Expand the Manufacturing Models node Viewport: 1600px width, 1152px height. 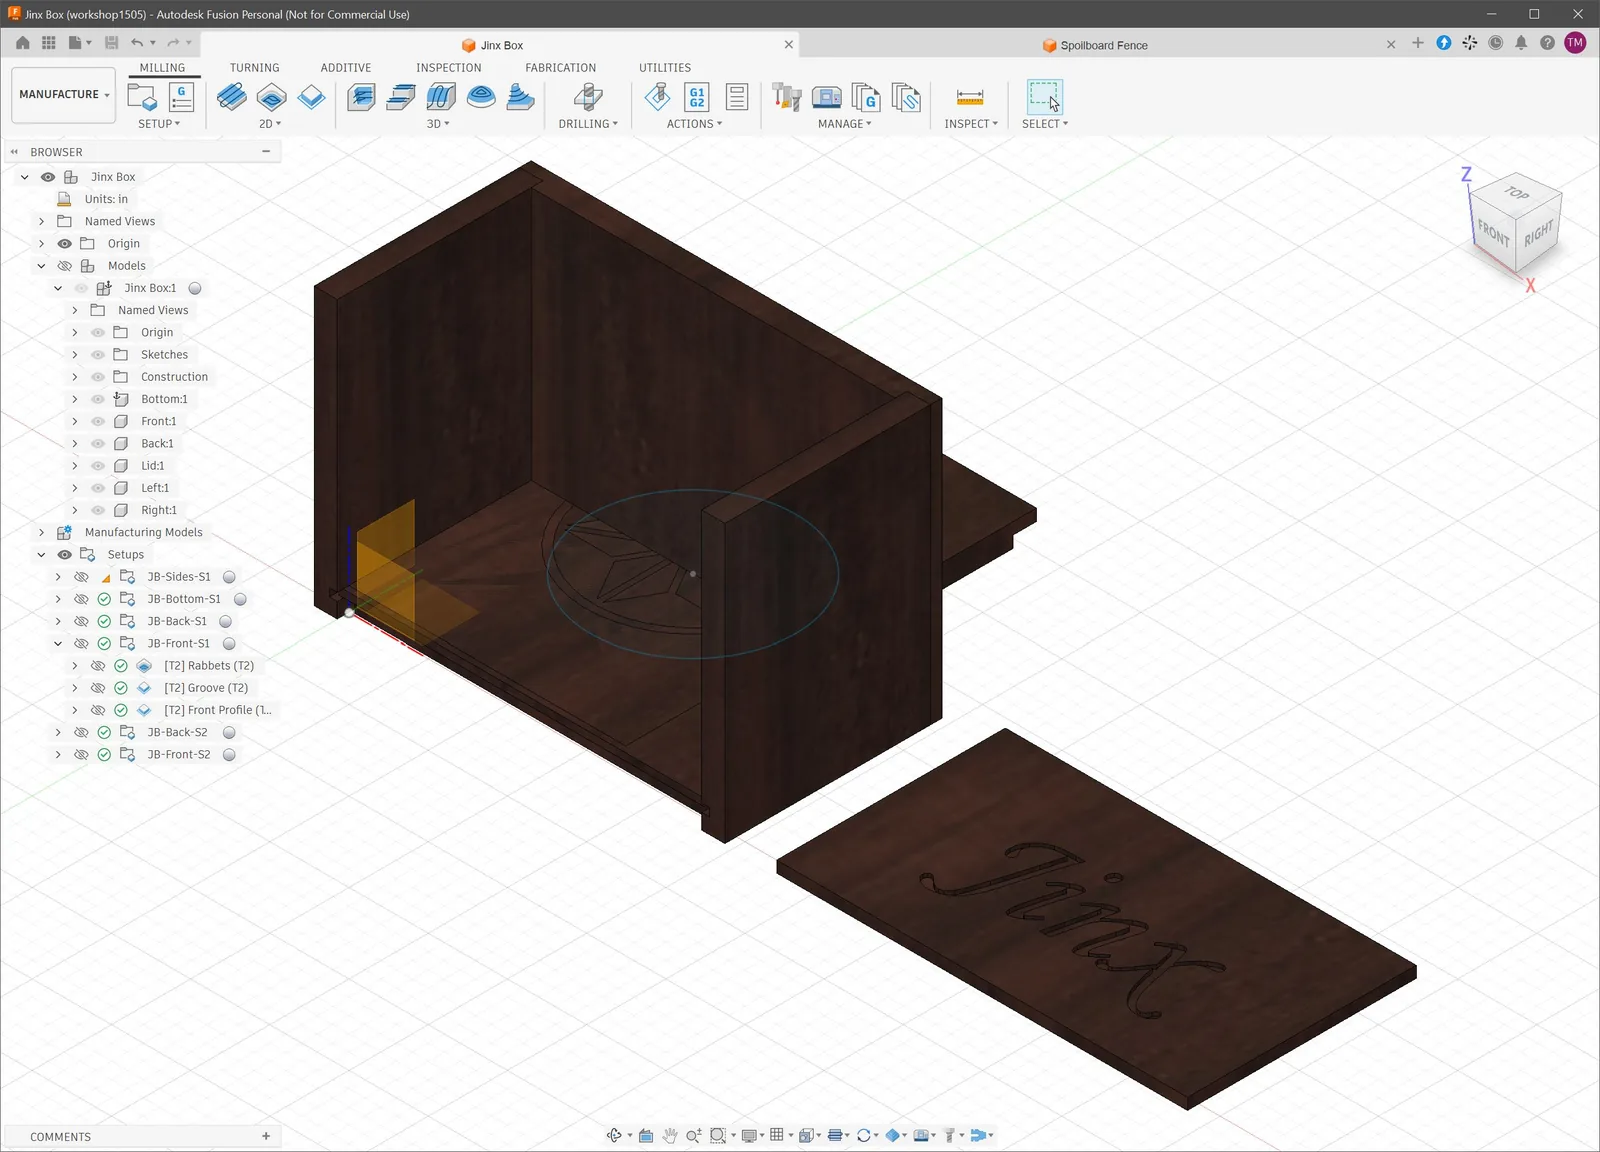tap(41, 533)
